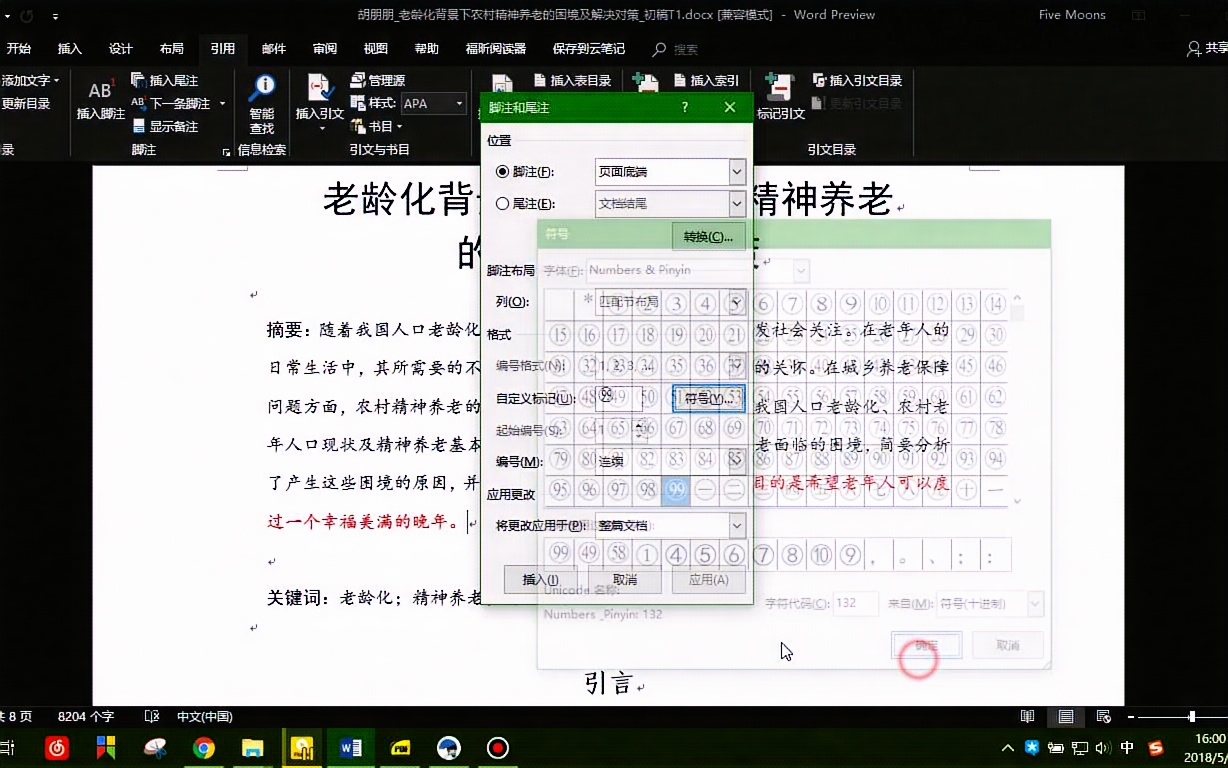Click the 转换(C)... button

pyautogui.click(x=708, y=236)
